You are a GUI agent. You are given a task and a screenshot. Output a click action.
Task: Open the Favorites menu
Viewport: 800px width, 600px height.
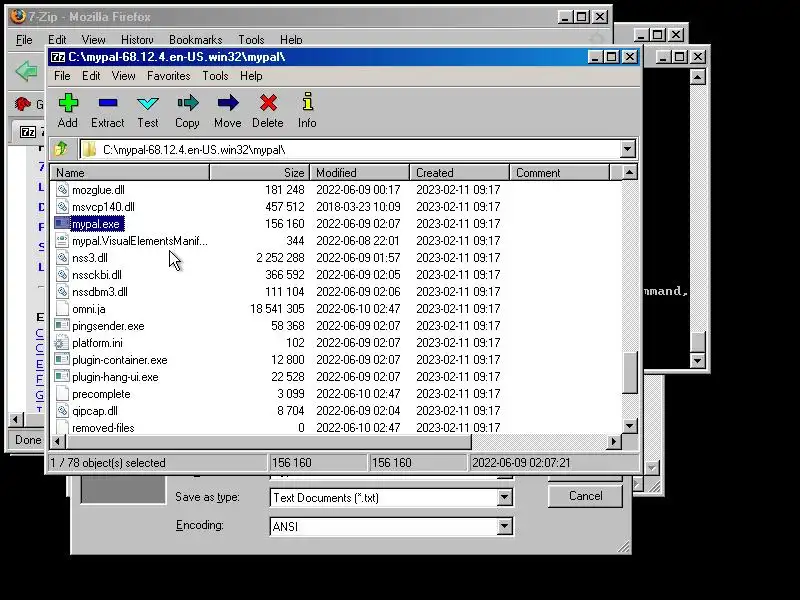point(168,76)
